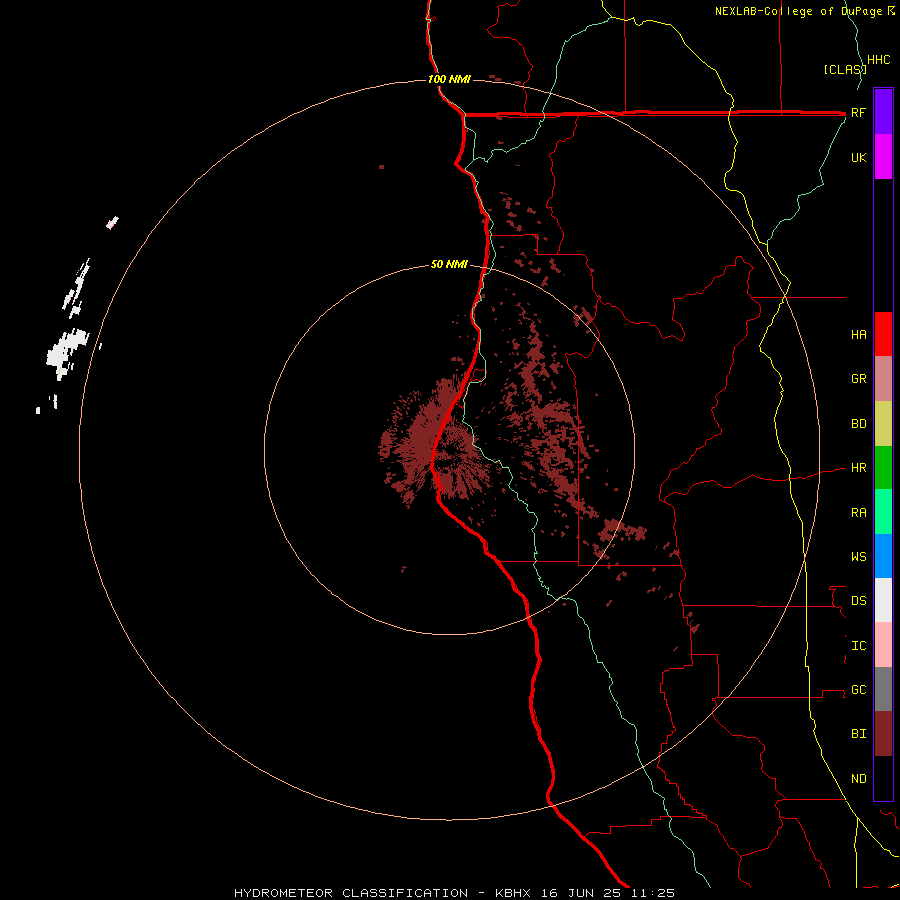900x900 pixels.
Task: Click the DS white legend swatch
Action: 883,600
